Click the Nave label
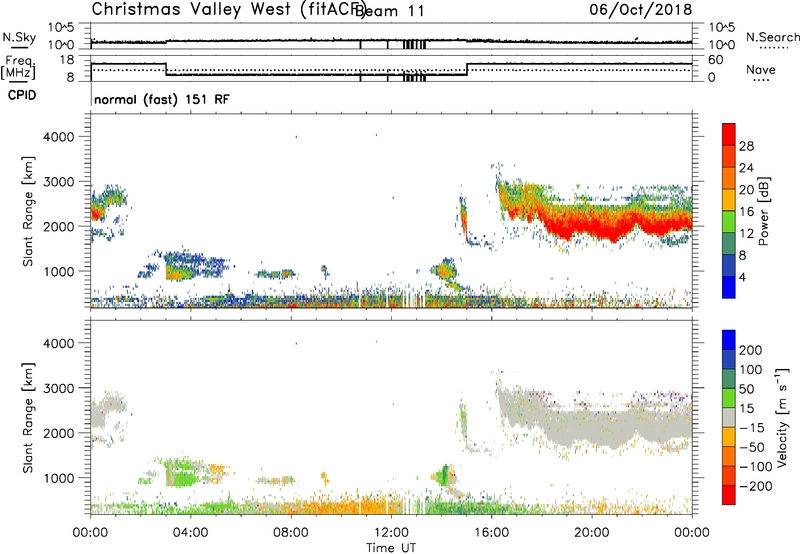 point(761,69)
